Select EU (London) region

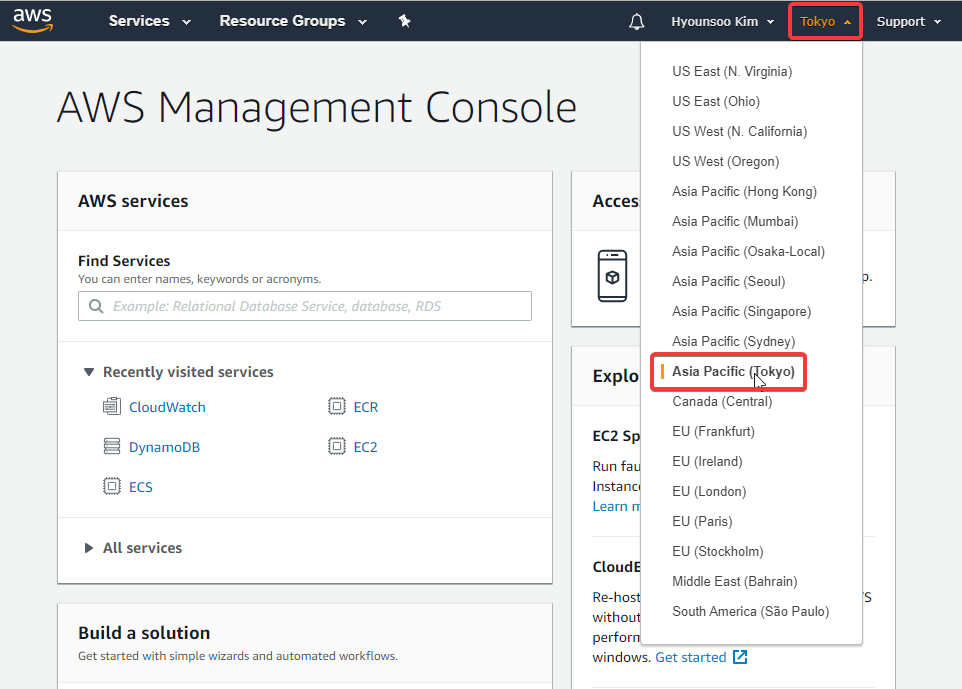pyautogui.click(x=709, y=491)
